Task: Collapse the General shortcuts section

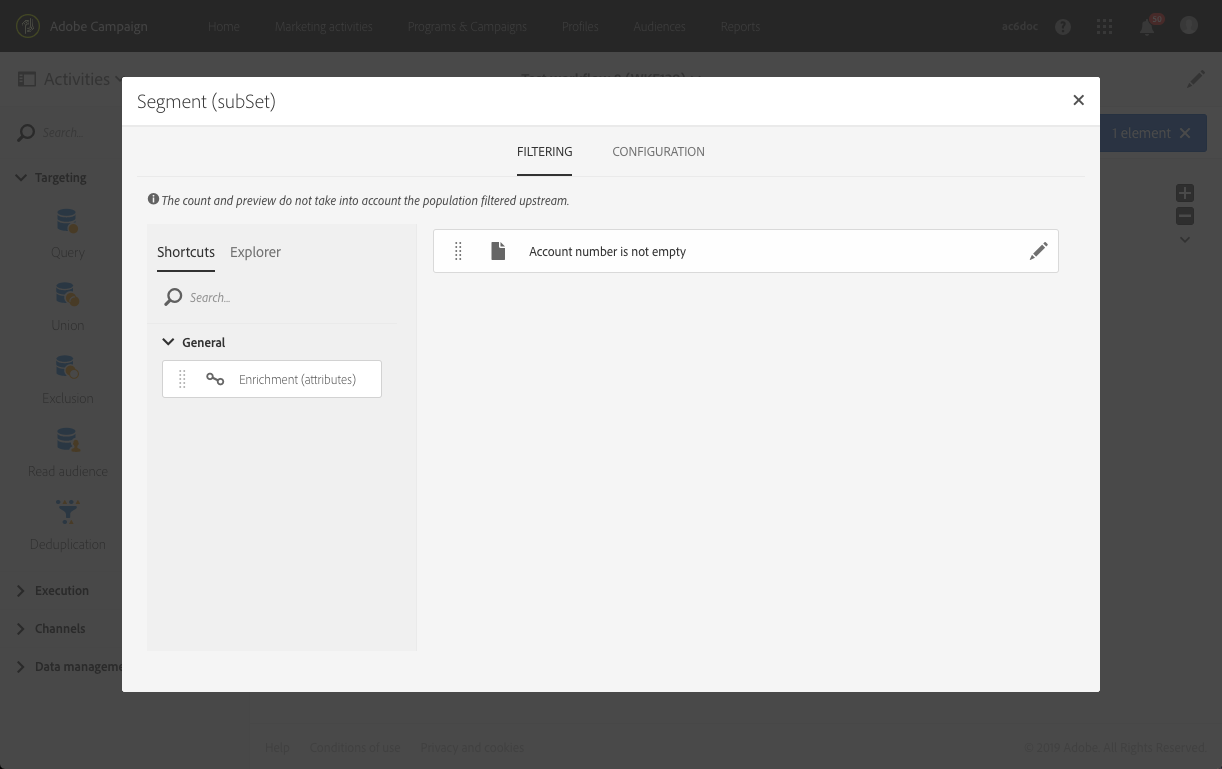Action: [168, 342]
